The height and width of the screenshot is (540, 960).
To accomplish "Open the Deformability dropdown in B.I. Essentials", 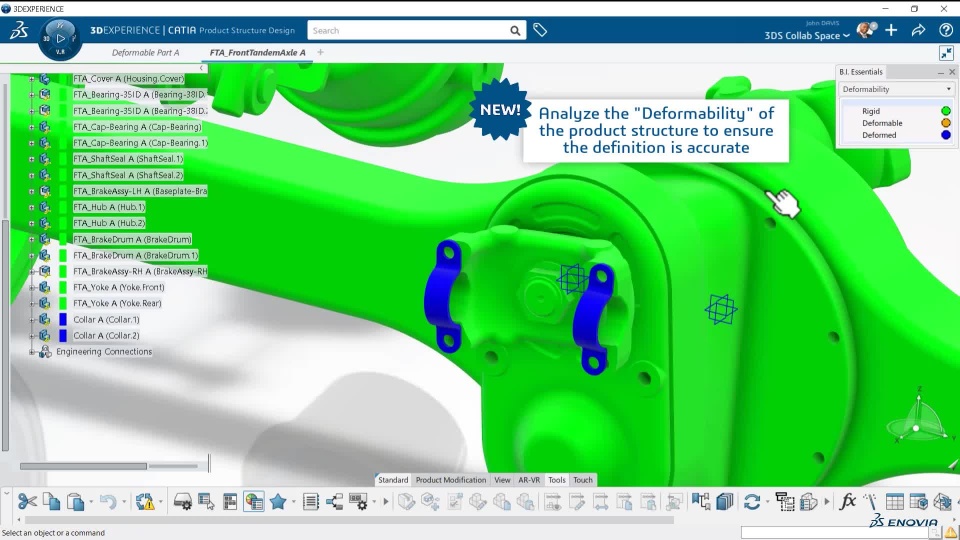I will tap(896, 89).
